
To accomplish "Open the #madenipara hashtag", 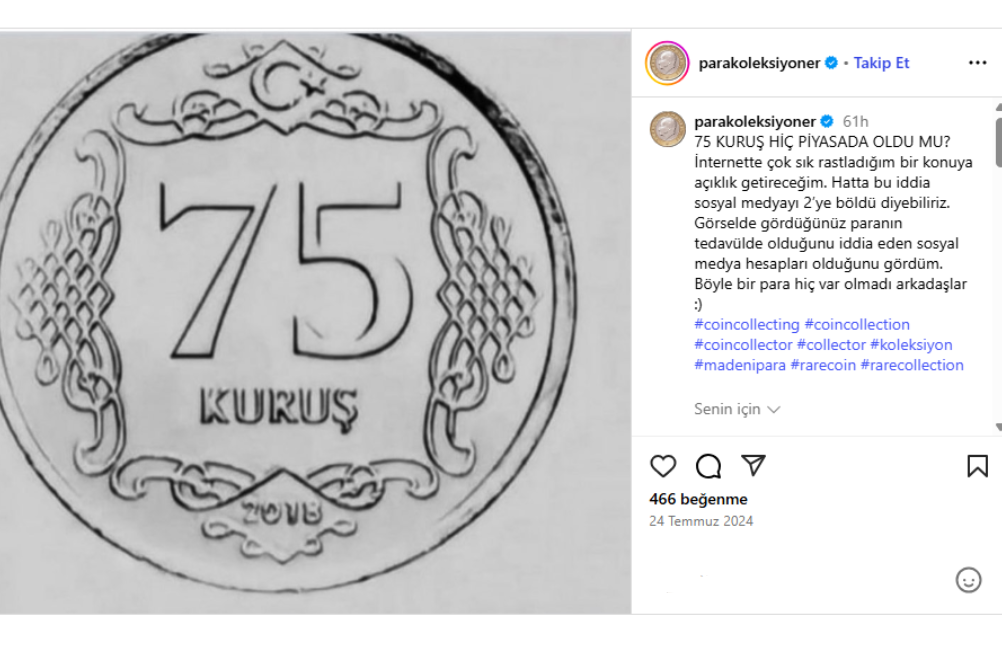I will click(740, 365).
